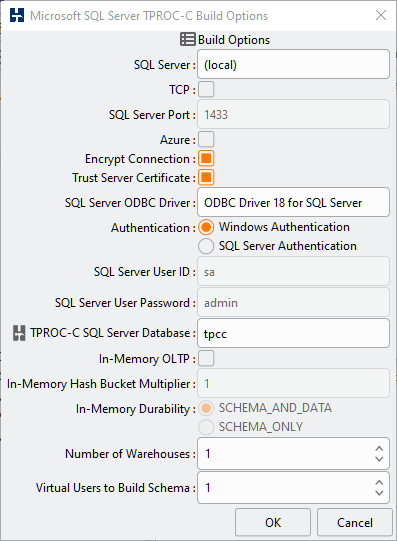The height and width of the screenshot is (541, 397).
Task: Click the Encrypt Connection label
Action: (140, 159)
